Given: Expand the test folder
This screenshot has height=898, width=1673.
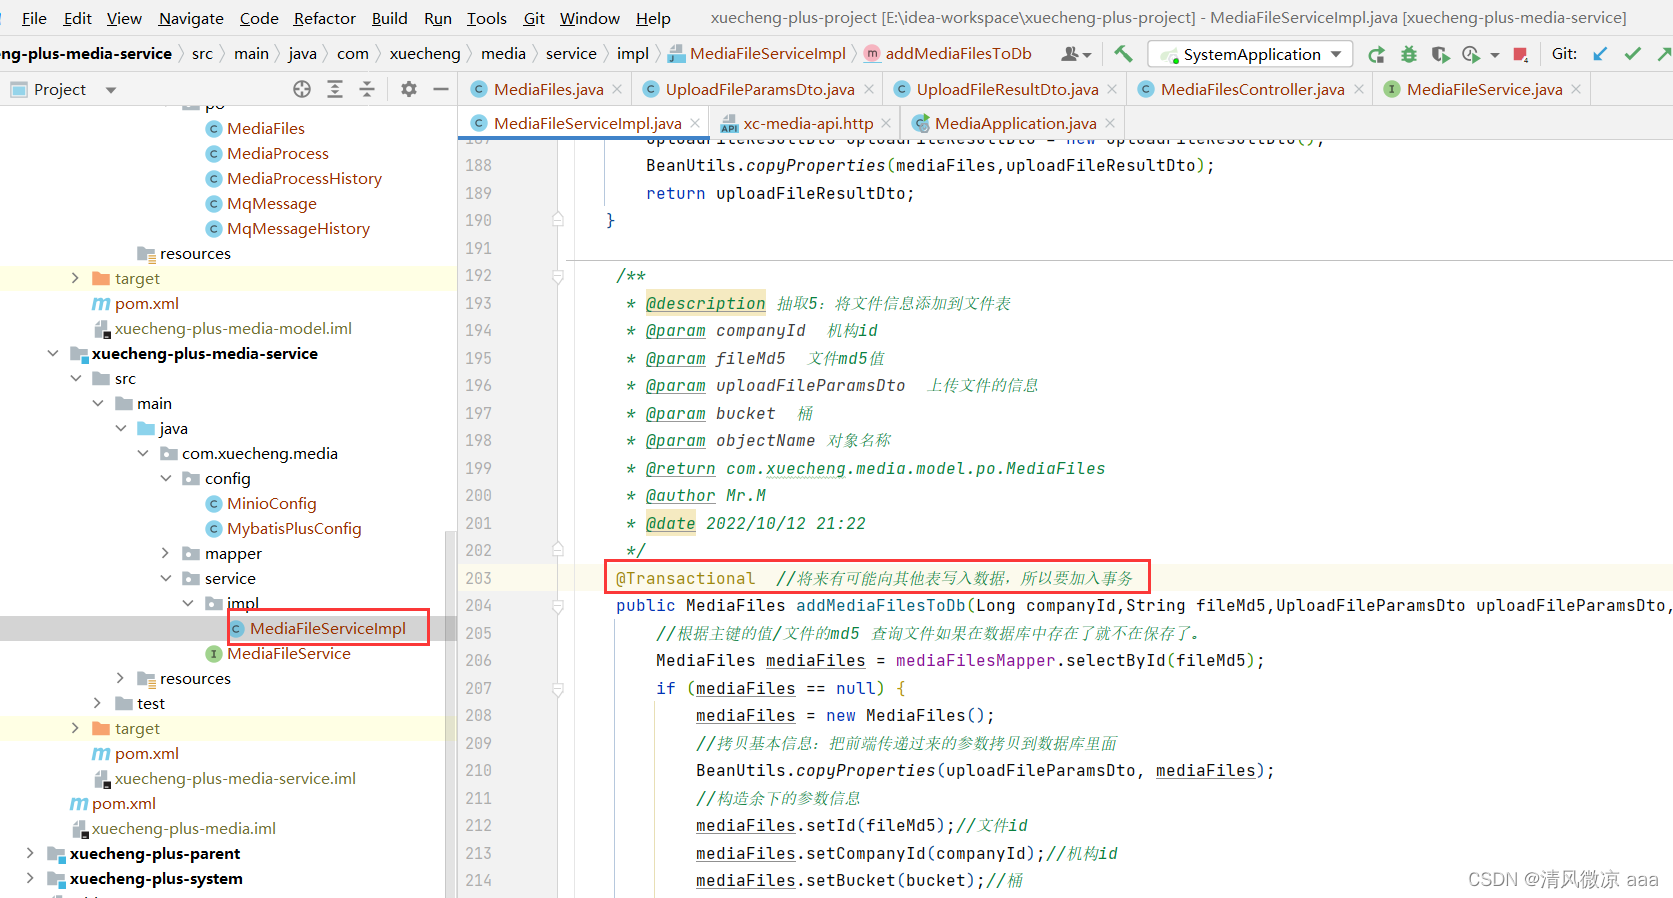Looking at the screenshot, I should pos(97,703).
